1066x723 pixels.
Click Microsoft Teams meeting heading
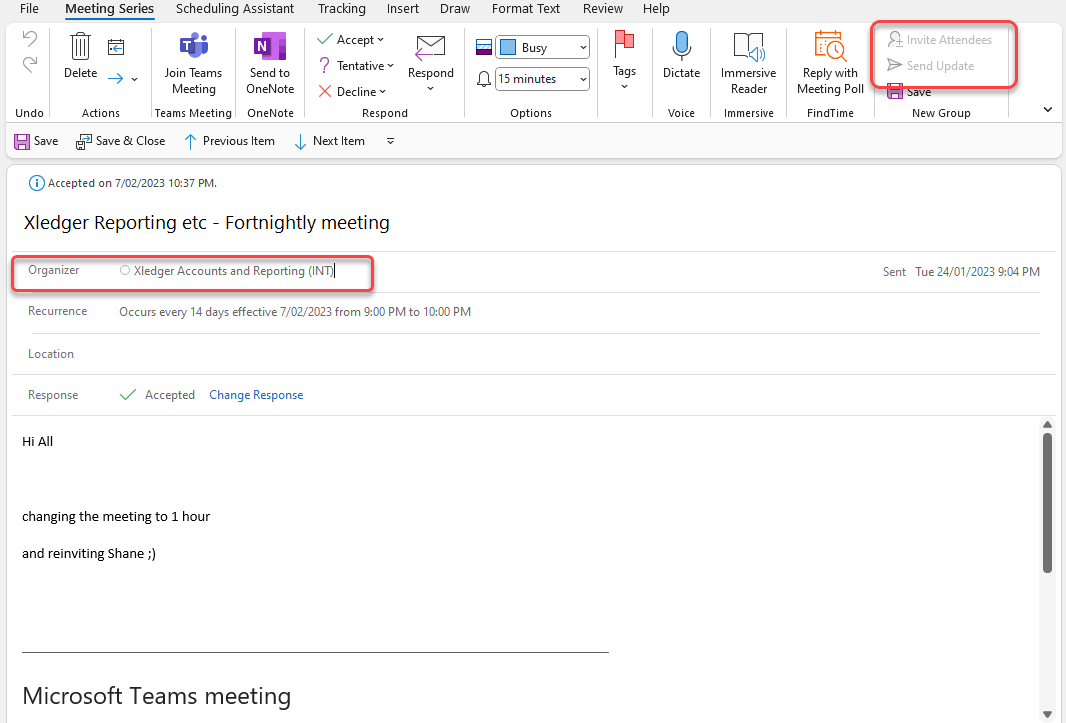(x=156, y=696)
